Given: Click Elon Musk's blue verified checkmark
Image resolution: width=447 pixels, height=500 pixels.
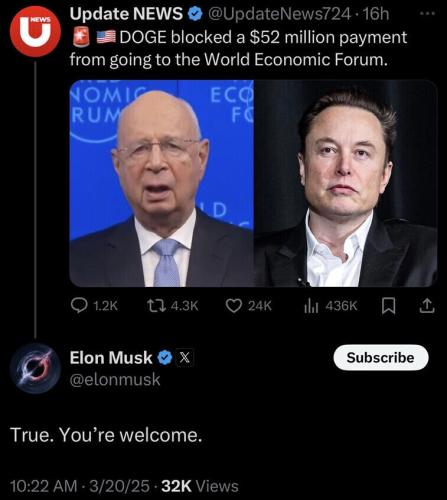Looking at the screenshot, I should [165, 358].
